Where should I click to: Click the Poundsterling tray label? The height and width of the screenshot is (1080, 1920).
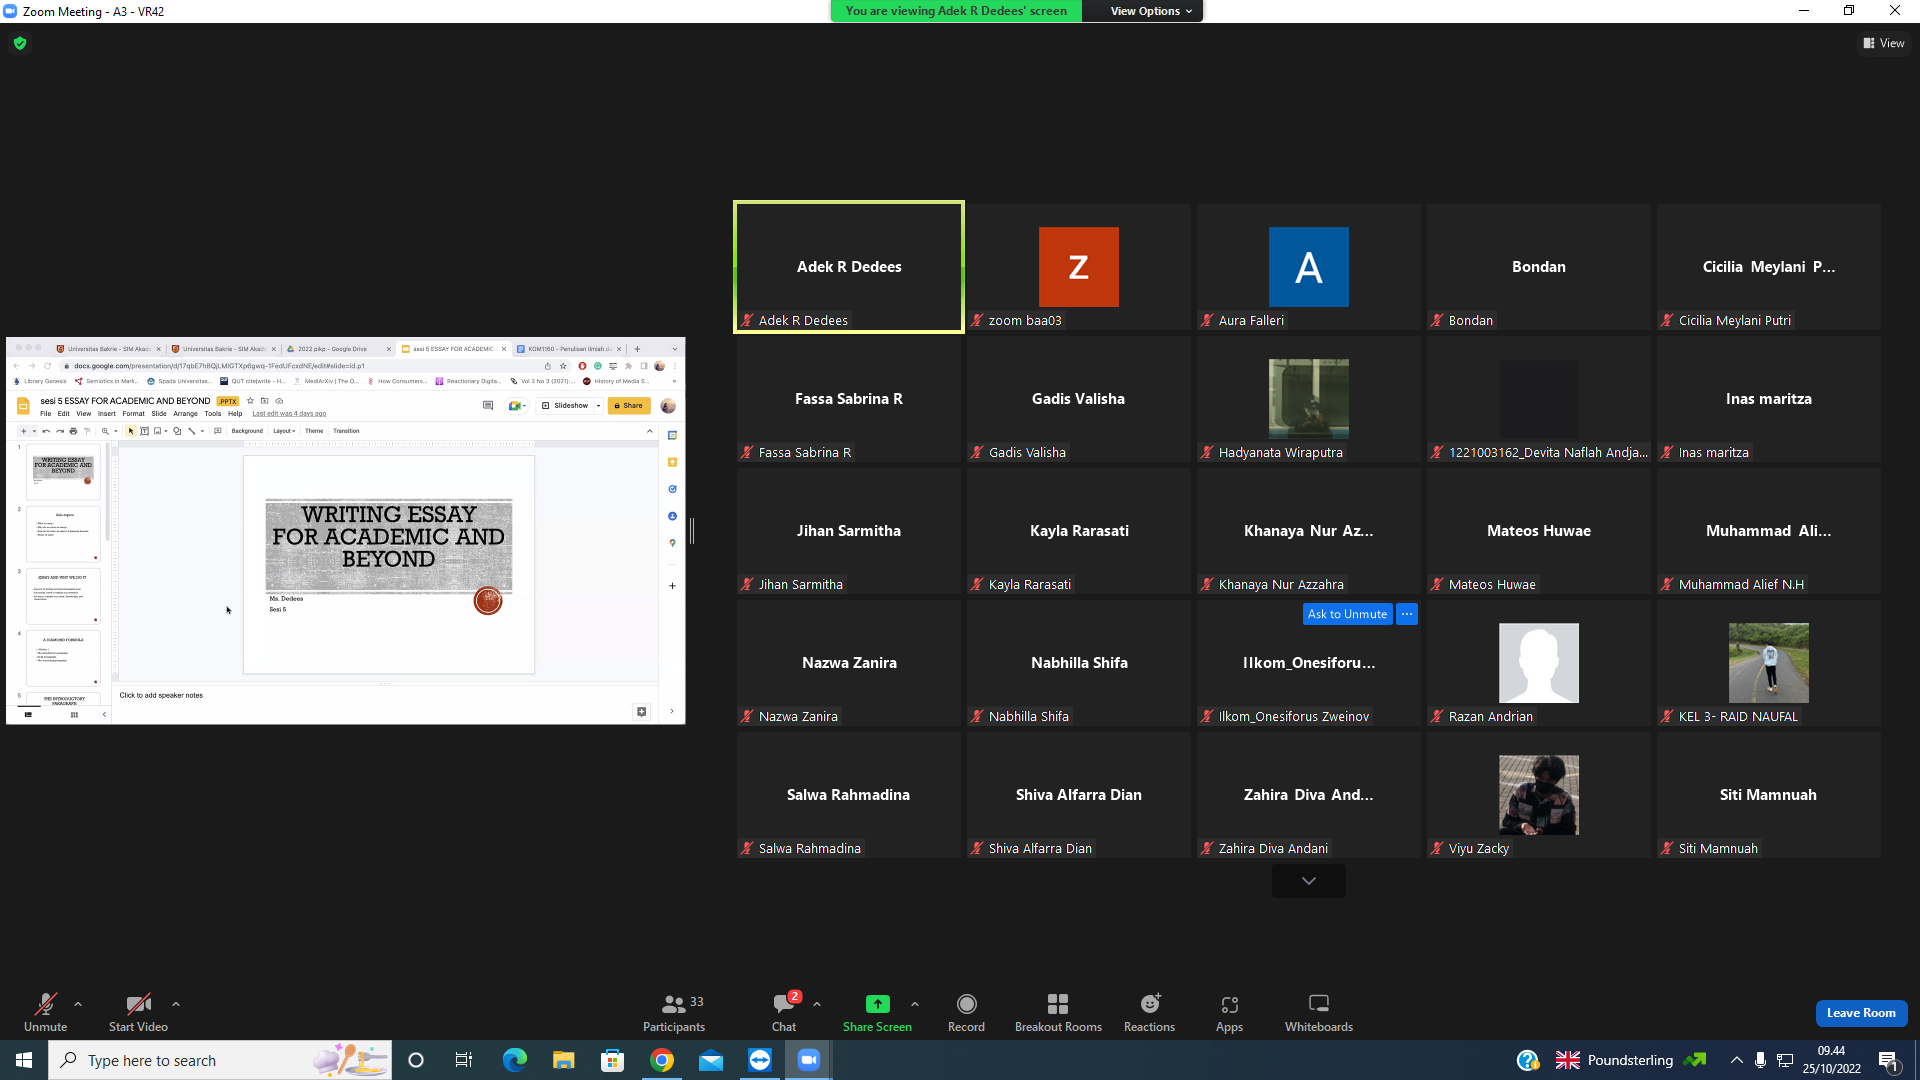click(x=1629, y=1060)
